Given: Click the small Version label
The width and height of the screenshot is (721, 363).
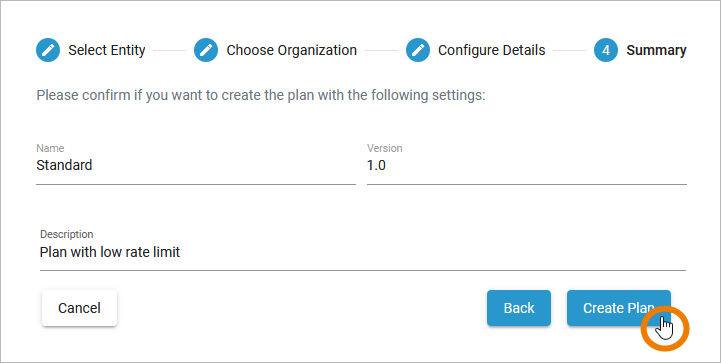Looking at the screenshot, I should click(384, 148).
